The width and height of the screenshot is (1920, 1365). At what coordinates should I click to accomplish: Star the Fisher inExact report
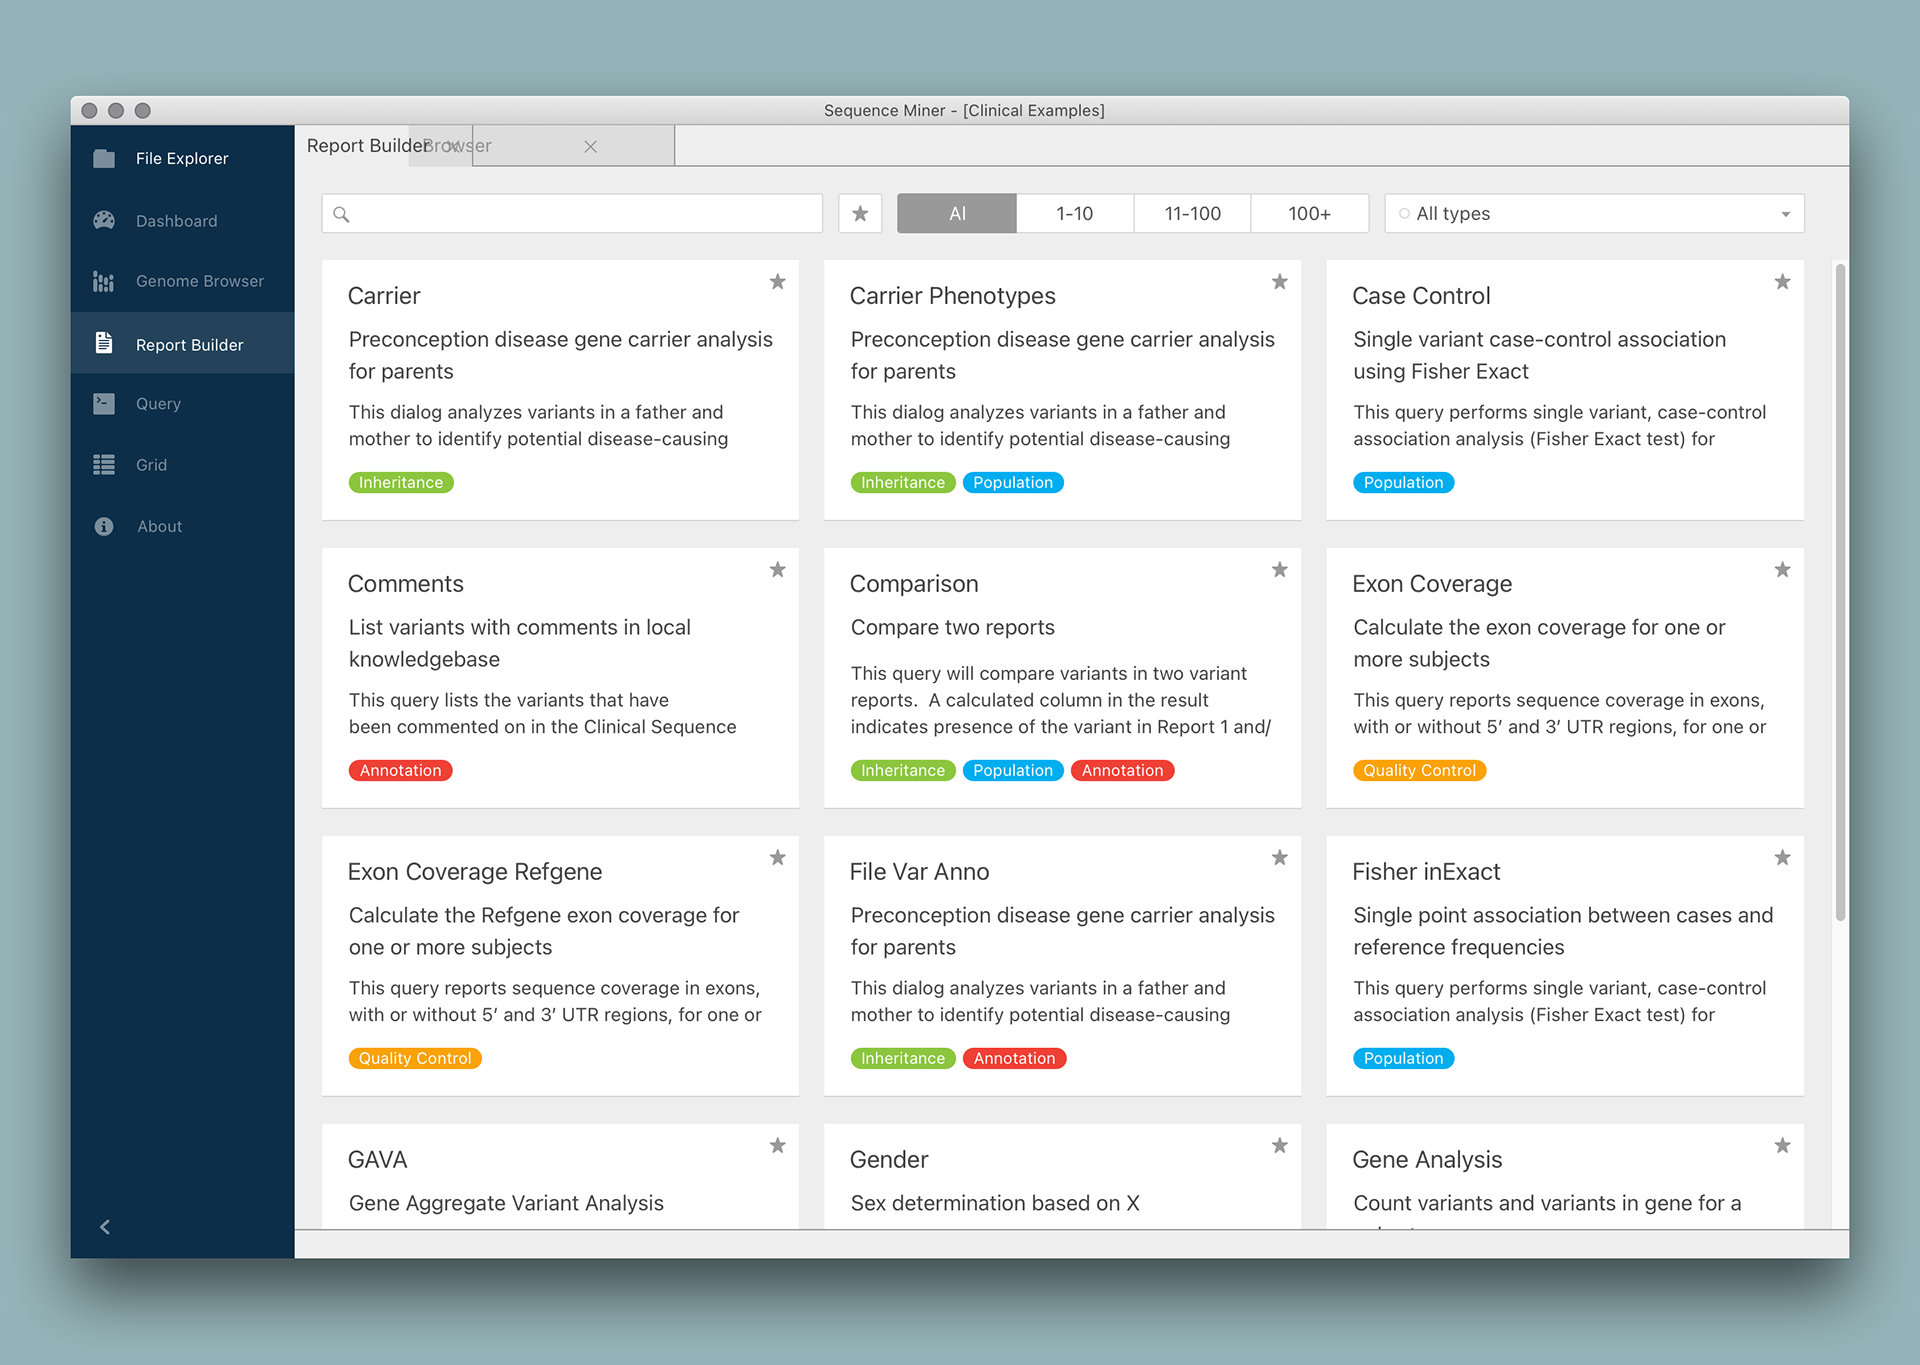click(1782, 858)
